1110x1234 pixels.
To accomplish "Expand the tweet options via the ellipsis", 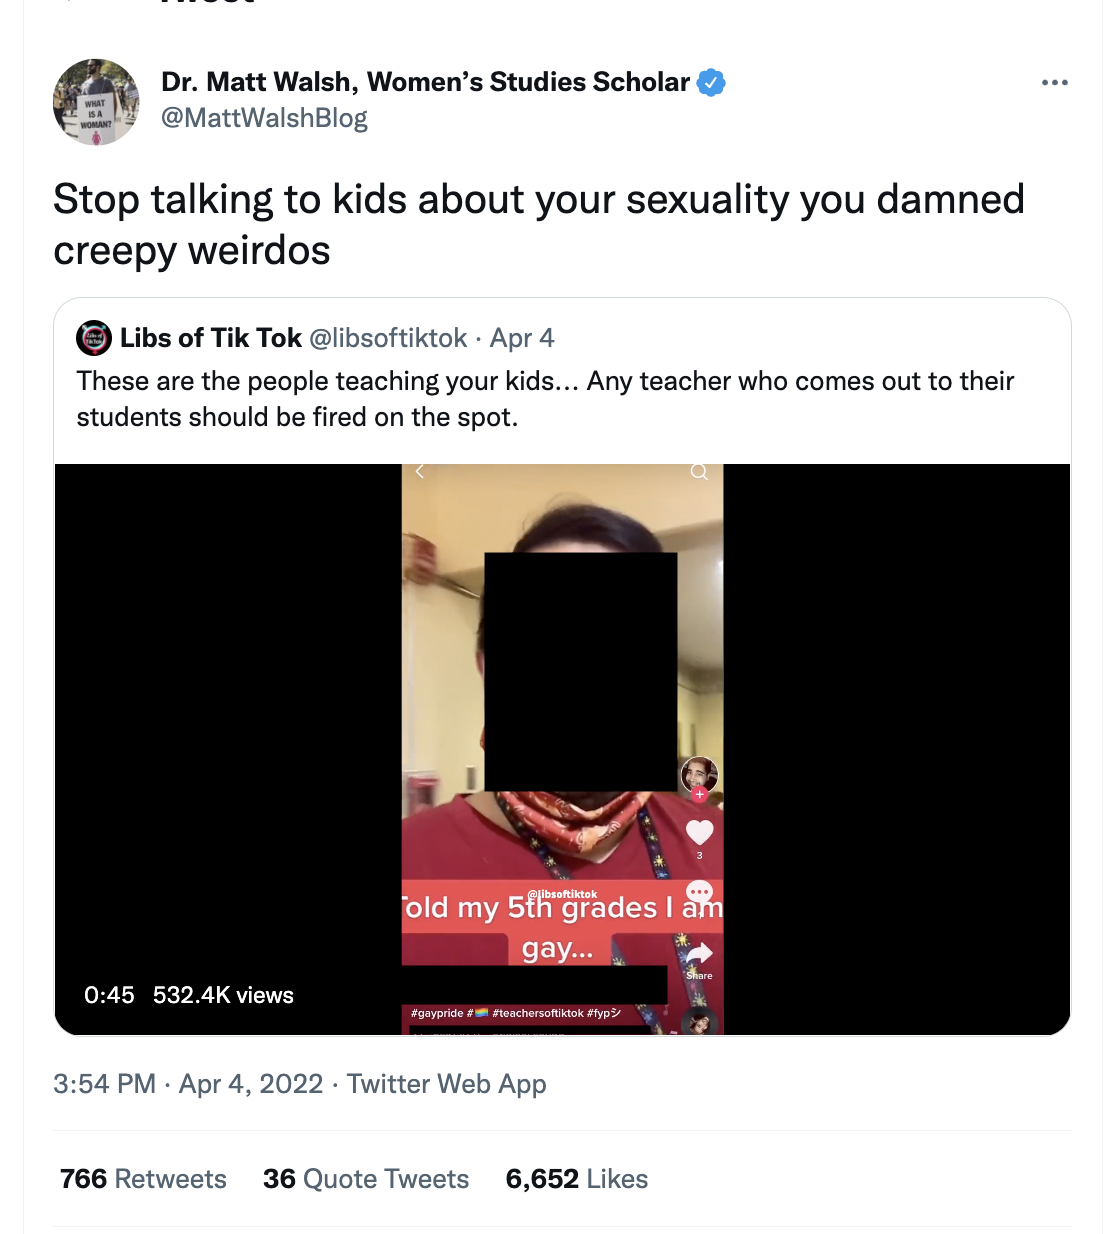I will (1056, 82).
